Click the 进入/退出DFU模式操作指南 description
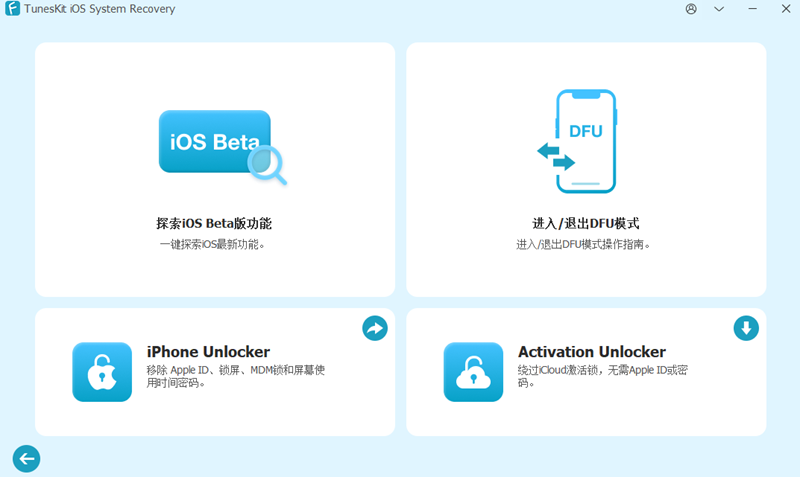Viewport: 800px width, 477px height. (584, 244)
